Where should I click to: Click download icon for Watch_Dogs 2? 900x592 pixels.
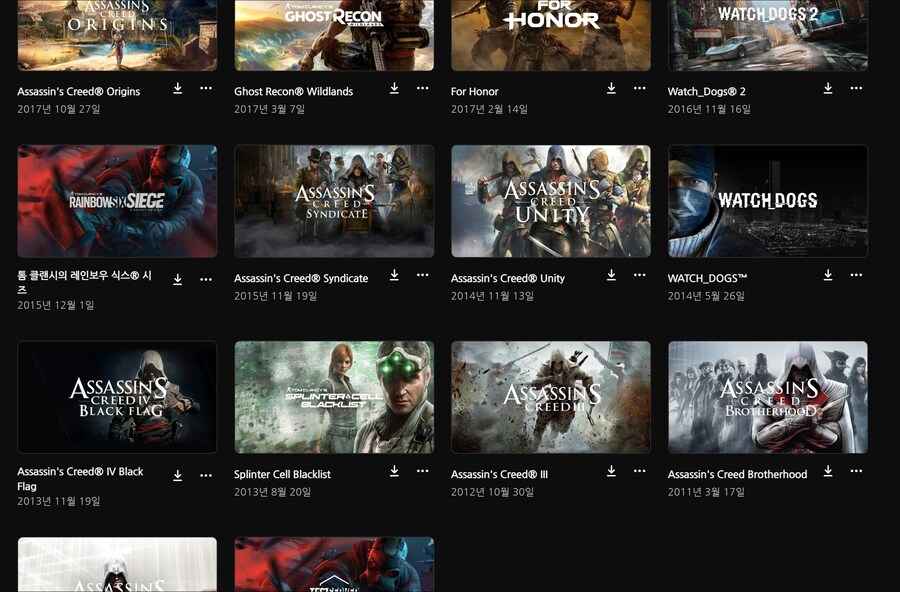828,89
